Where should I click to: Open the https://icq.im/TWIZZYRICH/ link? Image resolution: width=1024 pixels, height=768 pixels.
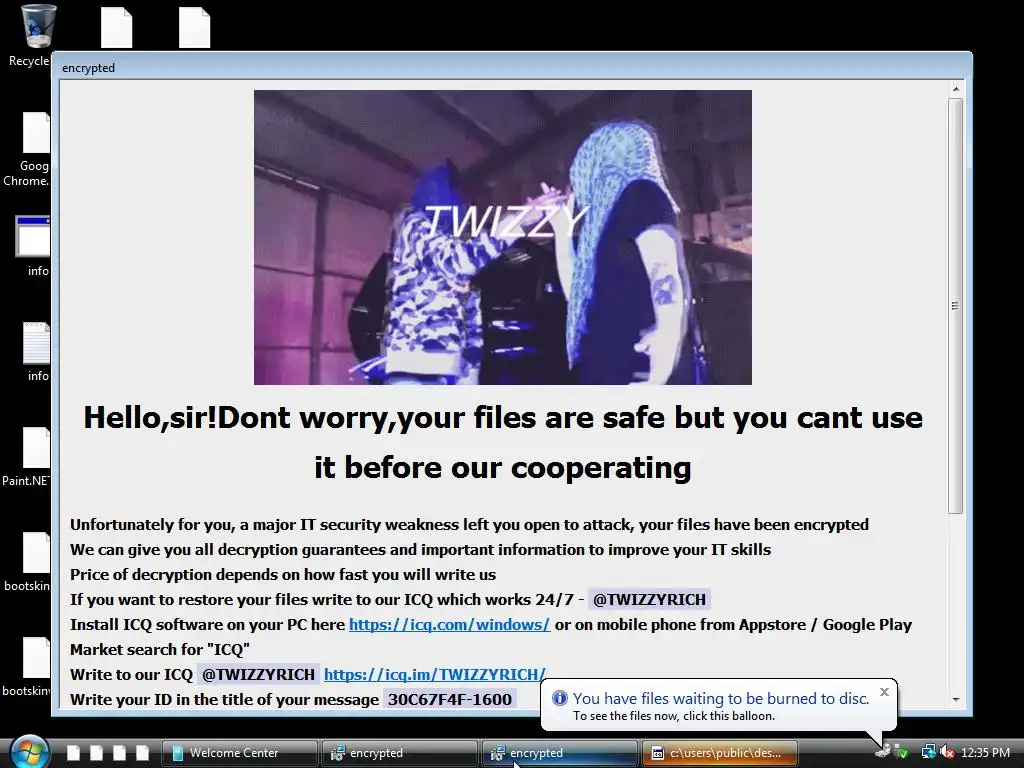(434, 674)
